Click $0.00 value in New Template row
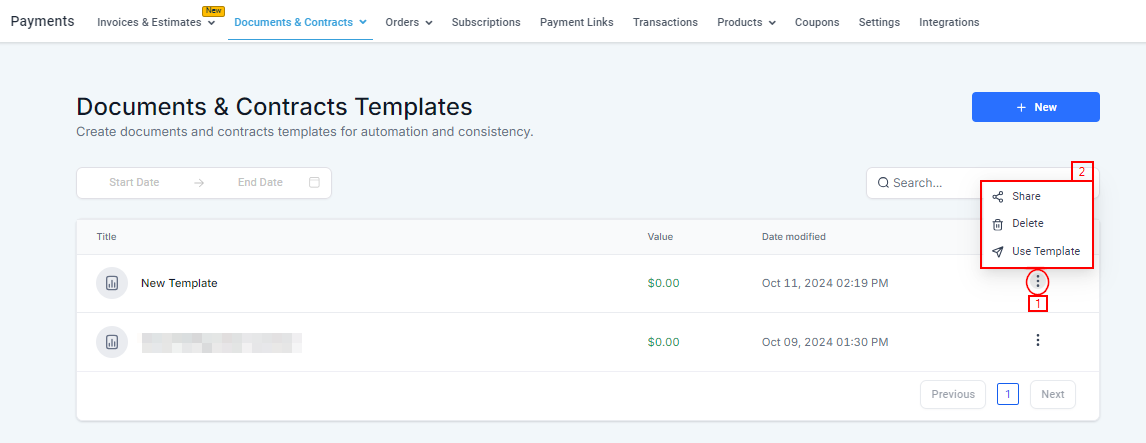This screenshot has width=1146, height=443. (664, 283)
